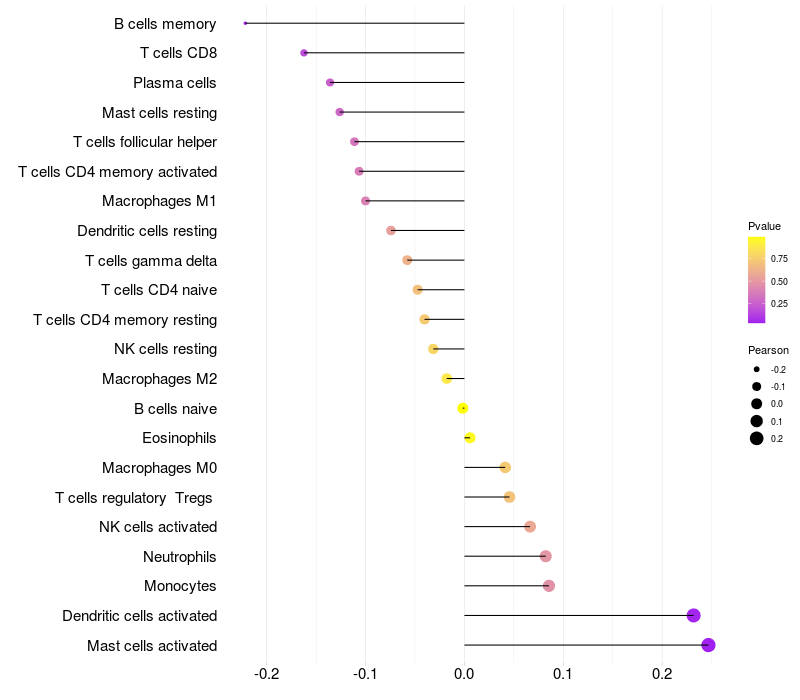The width and height of the screenshot is (800, 700).
Task: Click the Pearson 0.2 legend circle
Action: pyautogui.click(x=757, y=438)
